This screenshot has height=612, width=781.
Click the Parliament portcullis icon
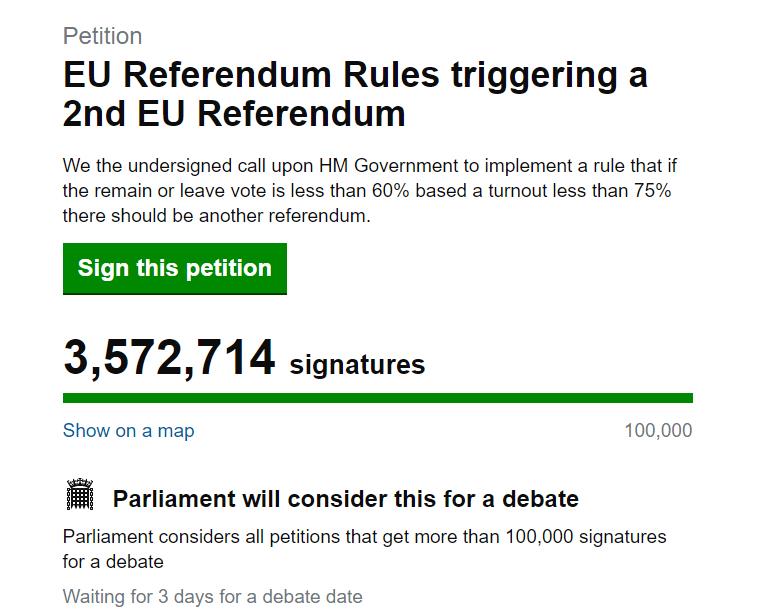coord(80,495)
